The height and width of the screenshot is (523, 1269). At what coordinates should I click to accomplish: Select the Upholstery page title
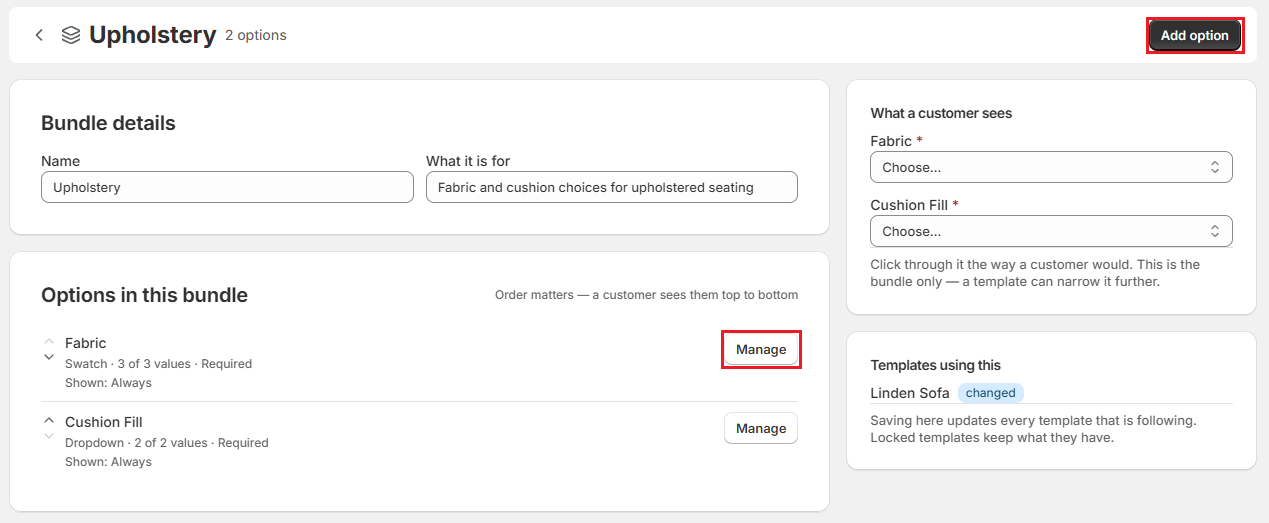pos(152,35)
